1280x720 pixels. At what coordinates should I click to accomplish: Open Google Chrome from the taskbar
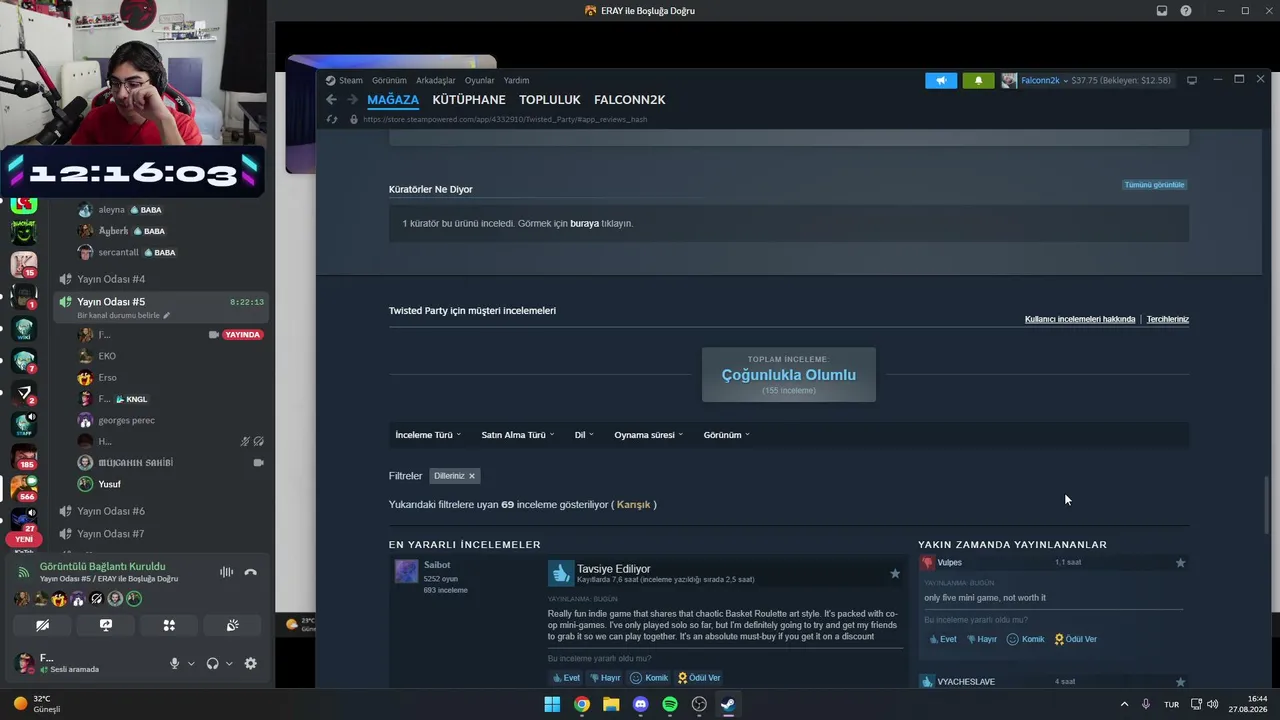(581, 704)
